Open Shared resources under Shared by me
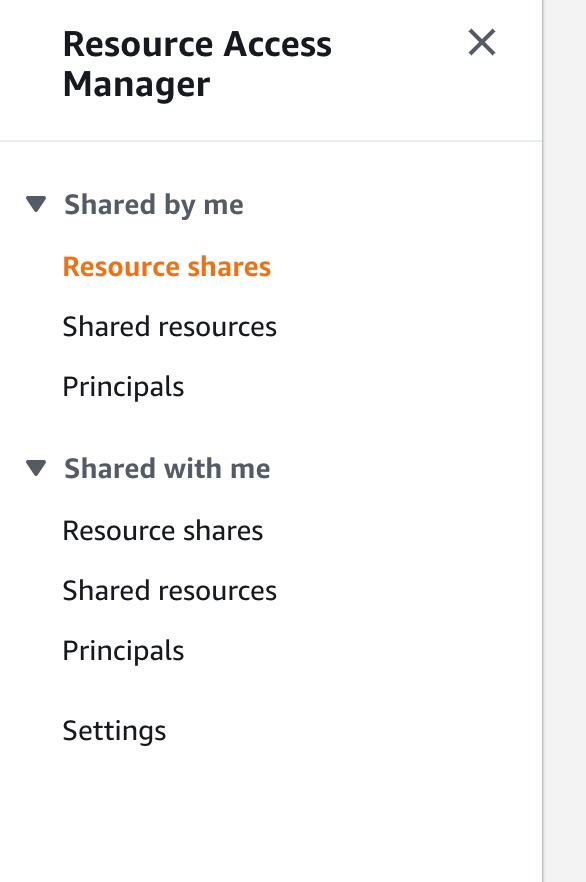 (170, 326)
